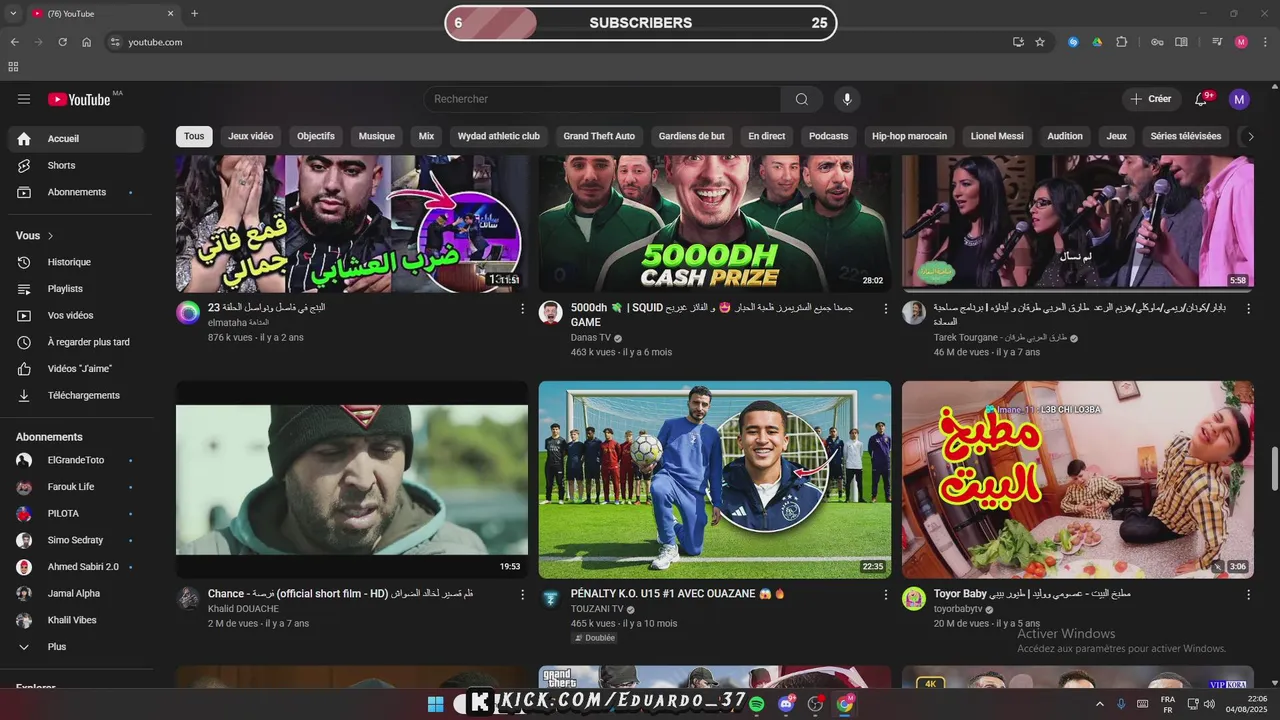The image size is (1280, 720).
Task: Select the Wydad athletic club chip
Action: (499, 136)
